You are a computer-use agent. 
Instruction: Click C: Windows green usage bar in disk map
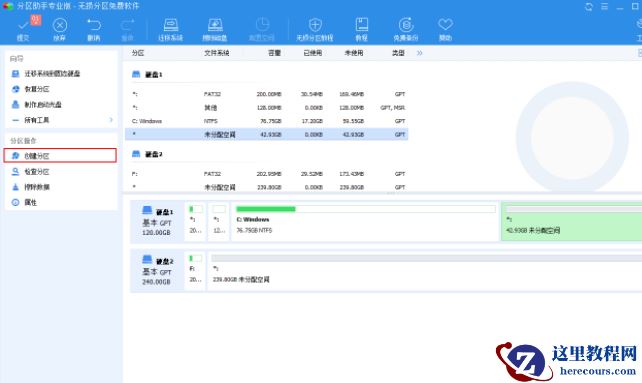point(266,209)
